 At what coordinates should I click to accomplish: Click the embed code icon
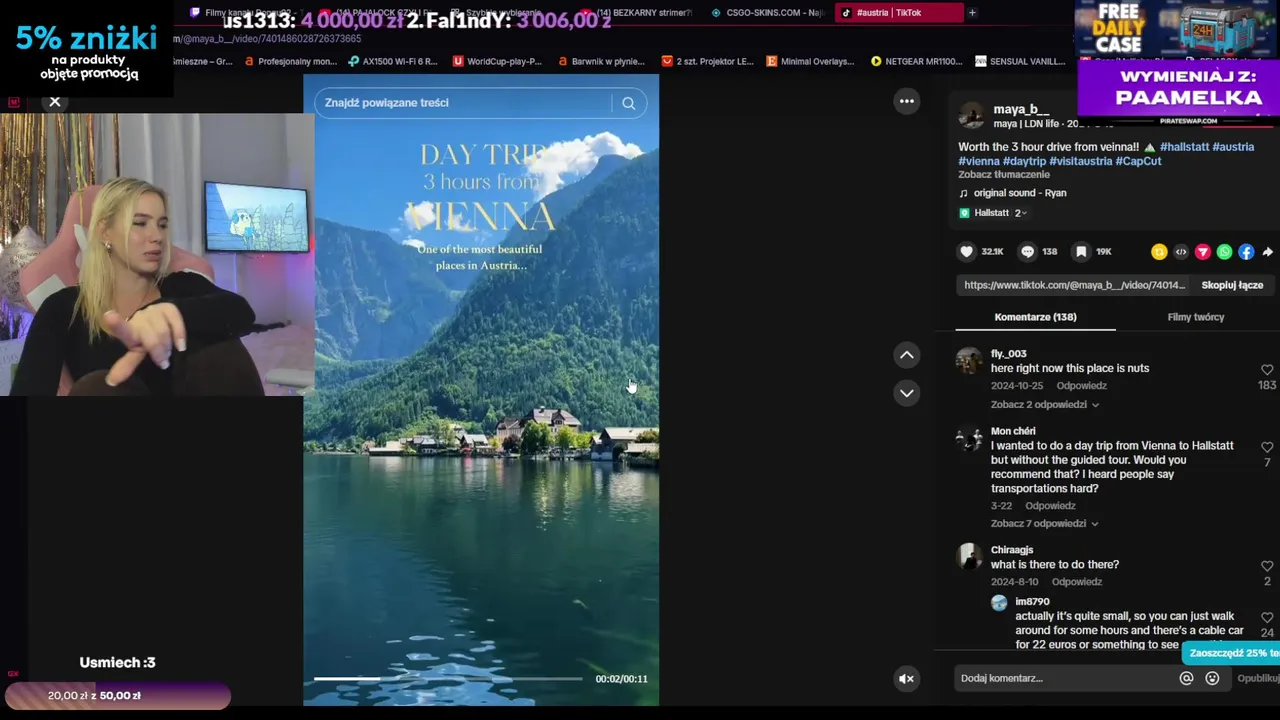point(1181,252)
